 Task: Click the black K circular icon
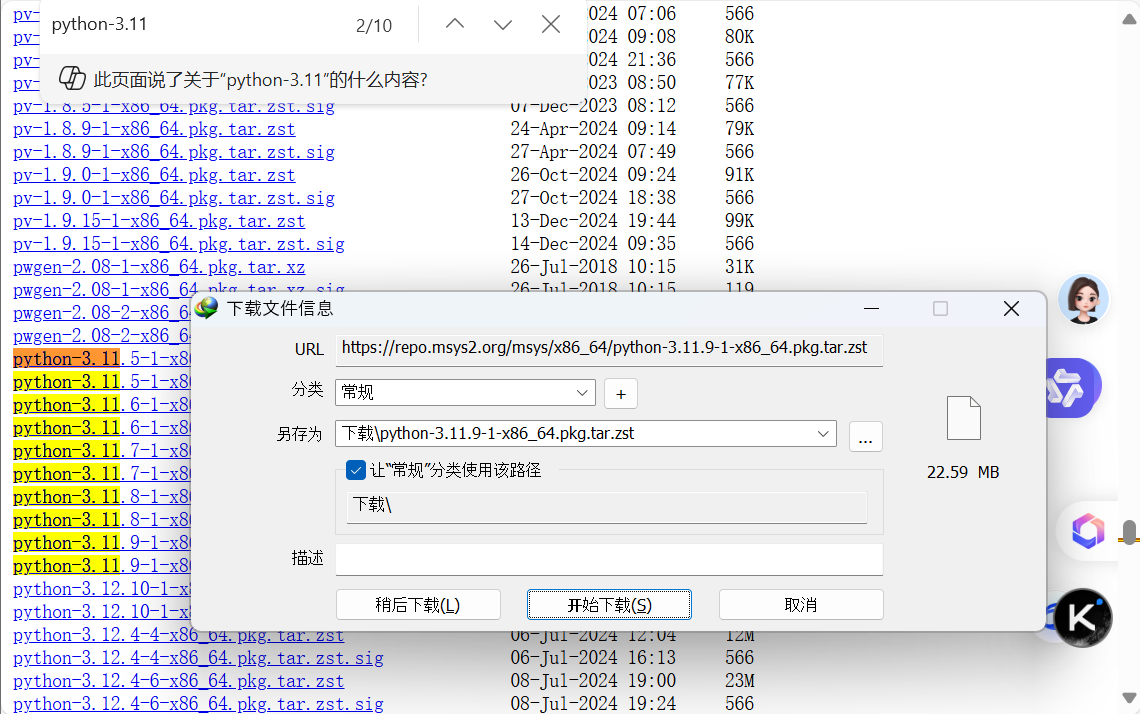pos(1083,617)
